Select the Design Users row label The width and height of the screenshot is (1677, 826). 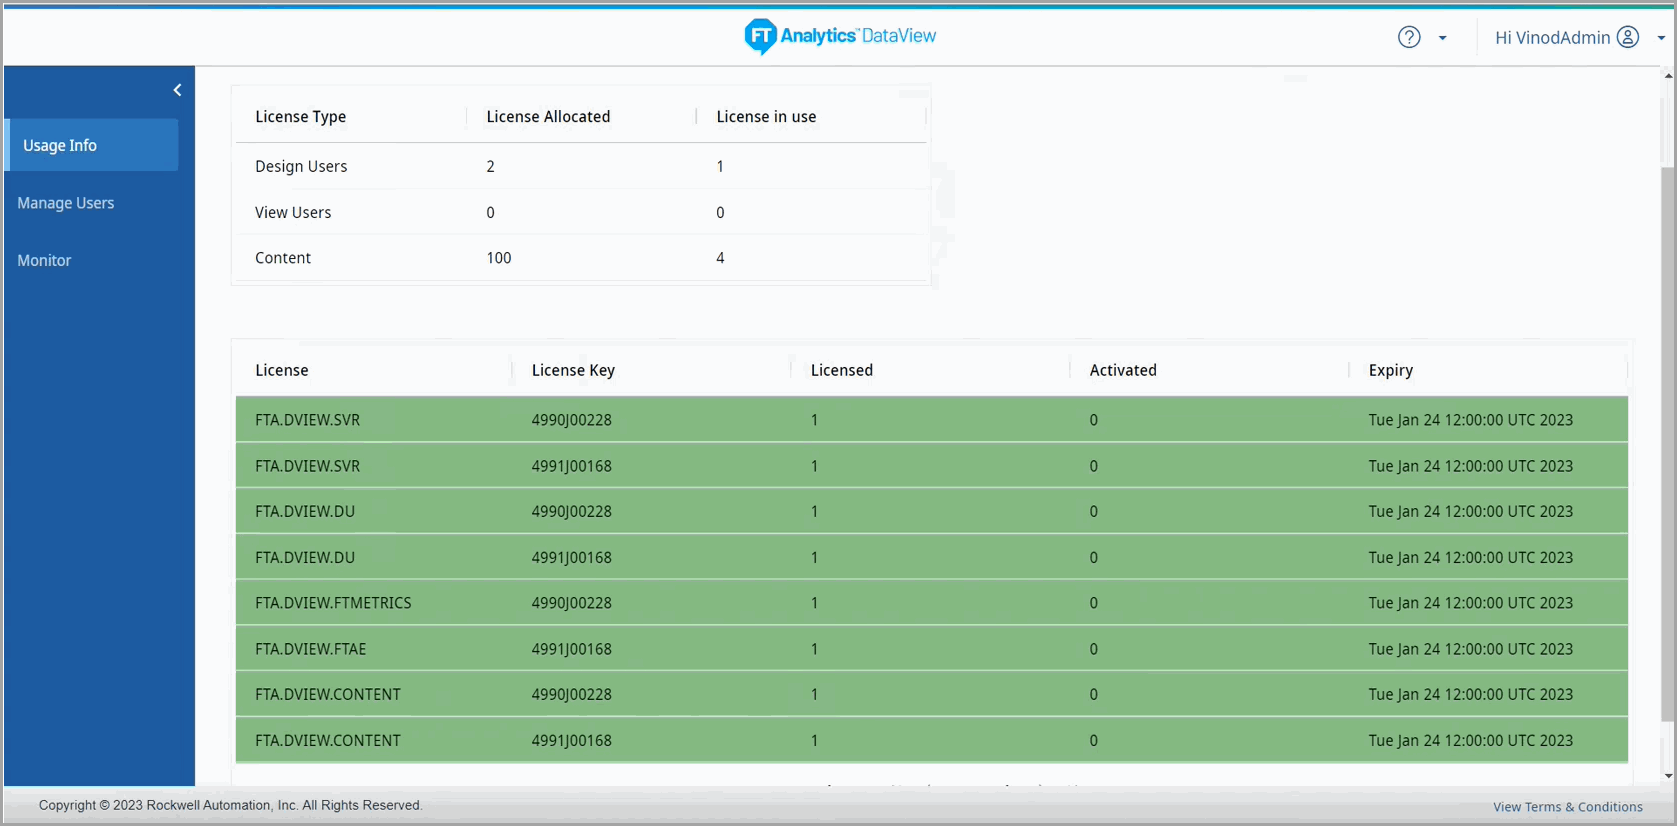point(301,166)
